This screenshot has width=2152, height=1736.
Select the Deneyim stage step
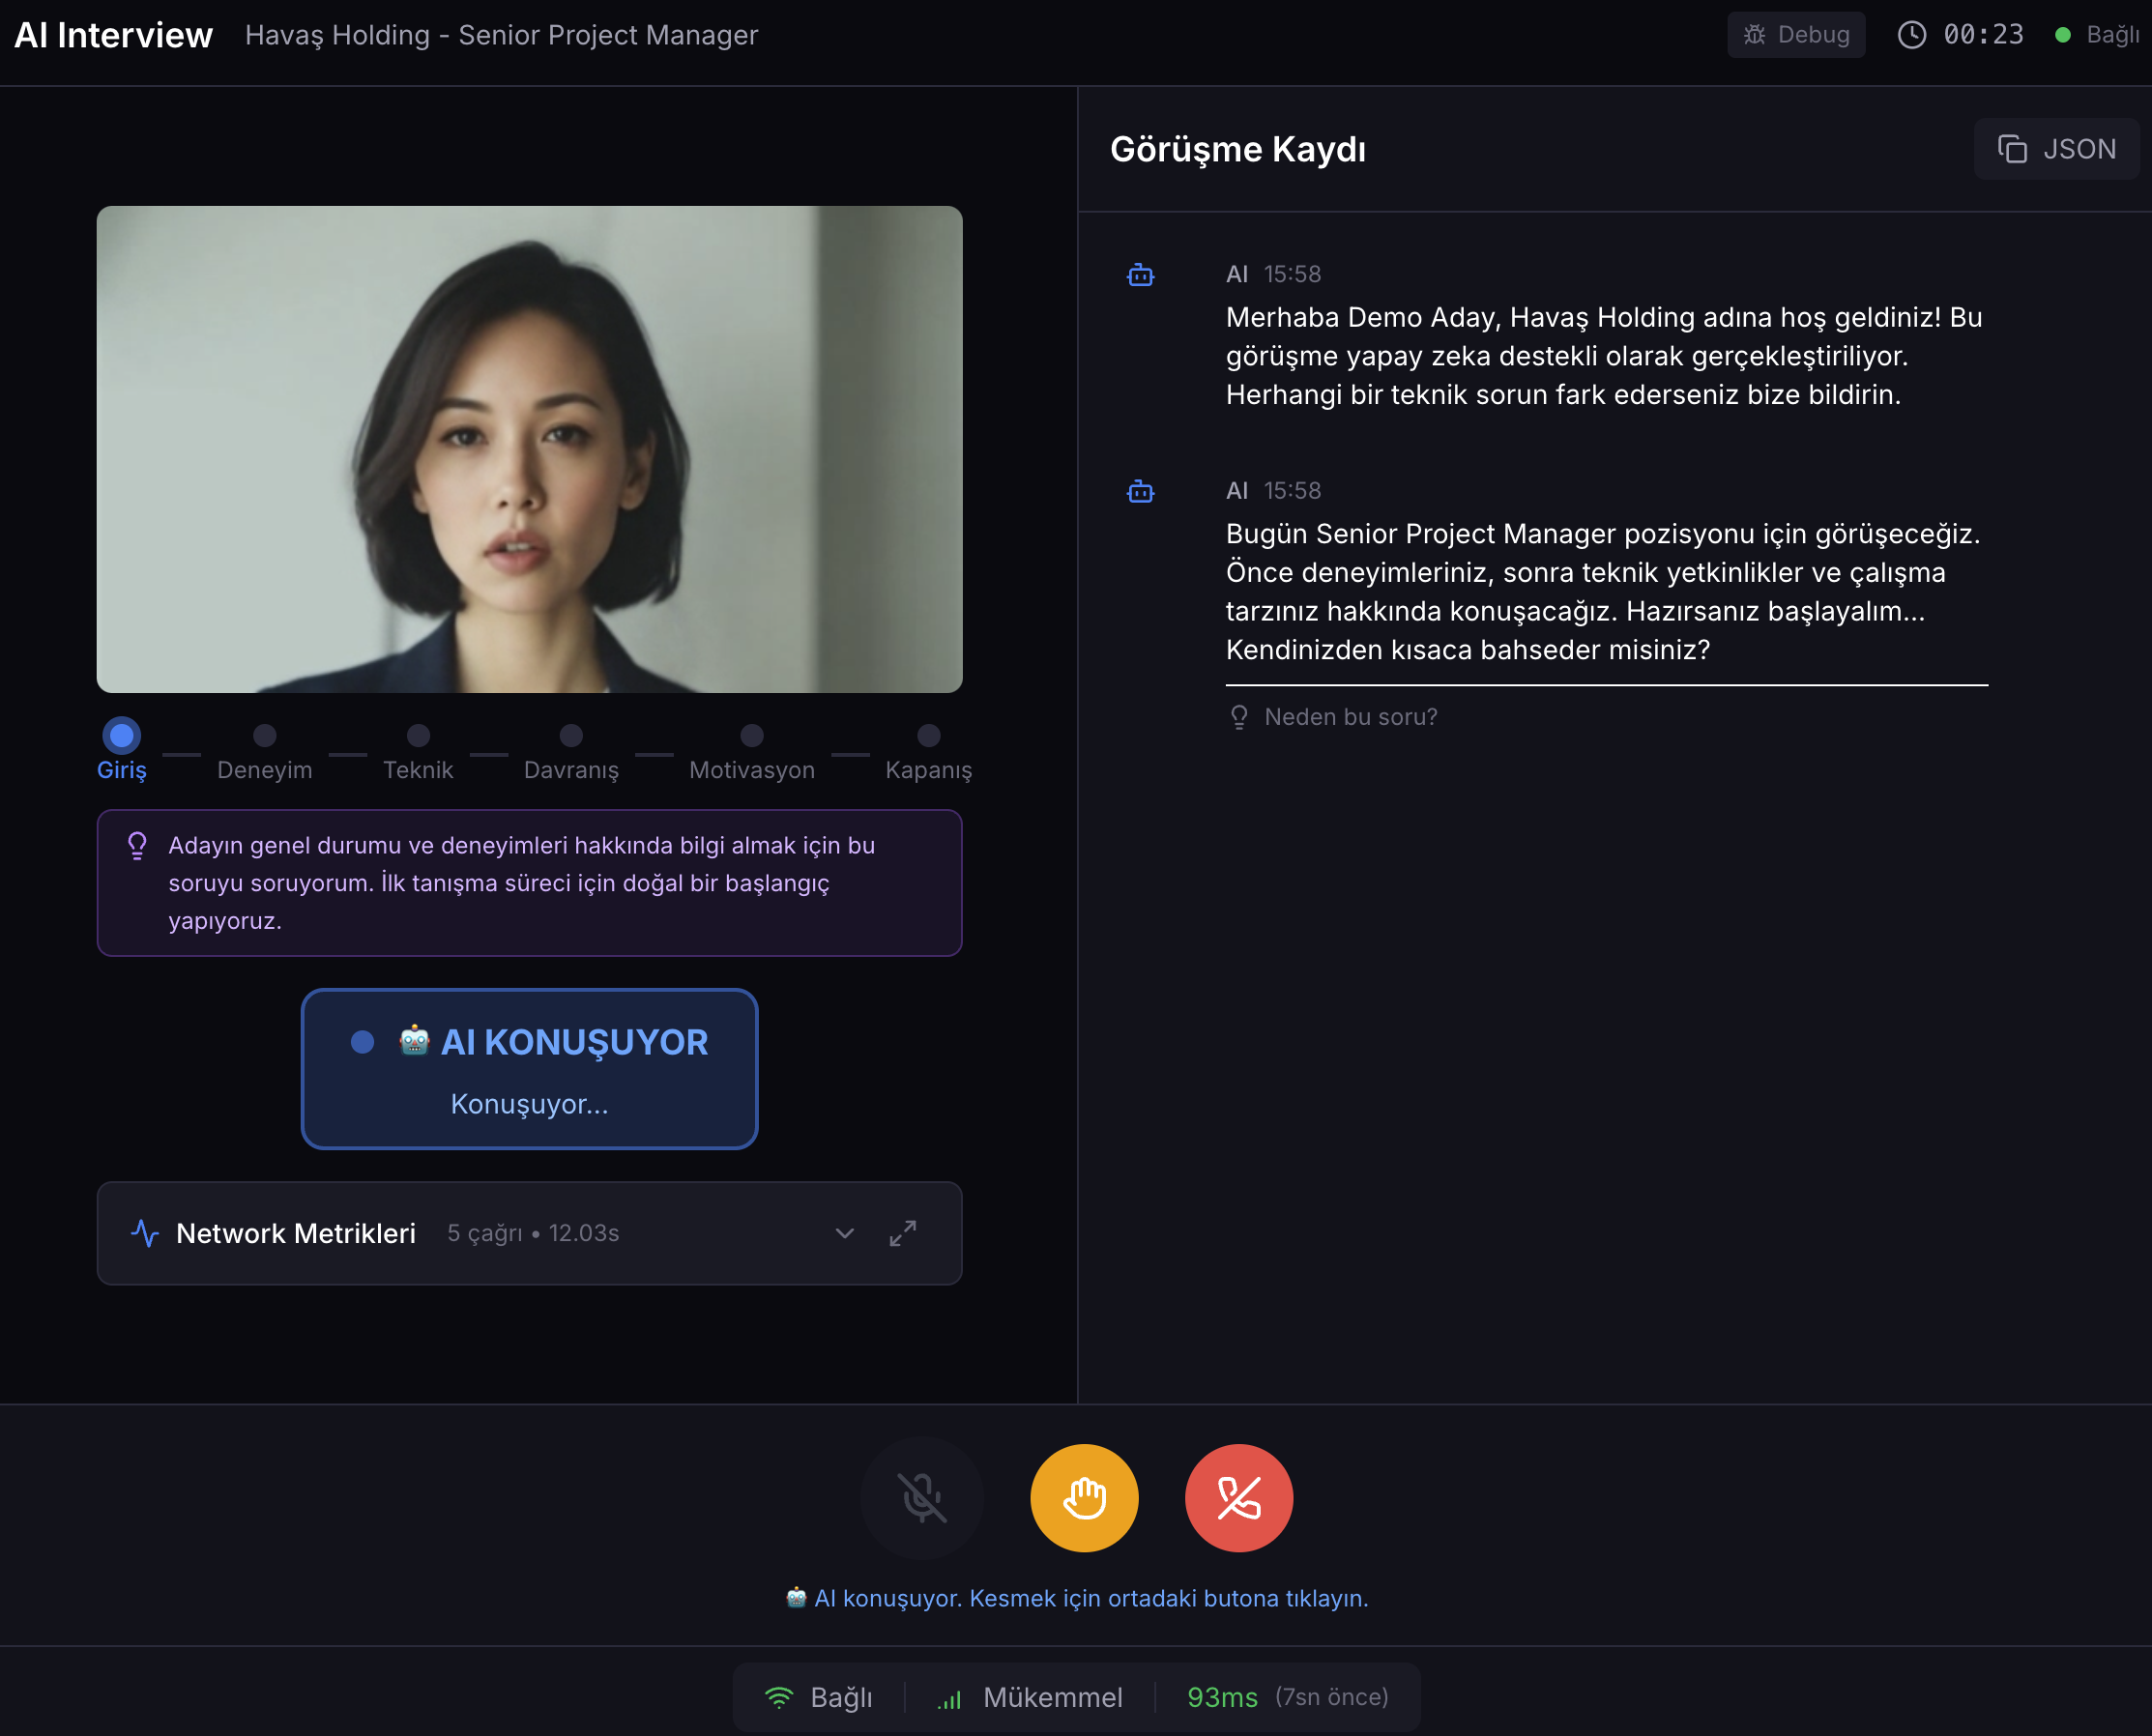(265, 736)
